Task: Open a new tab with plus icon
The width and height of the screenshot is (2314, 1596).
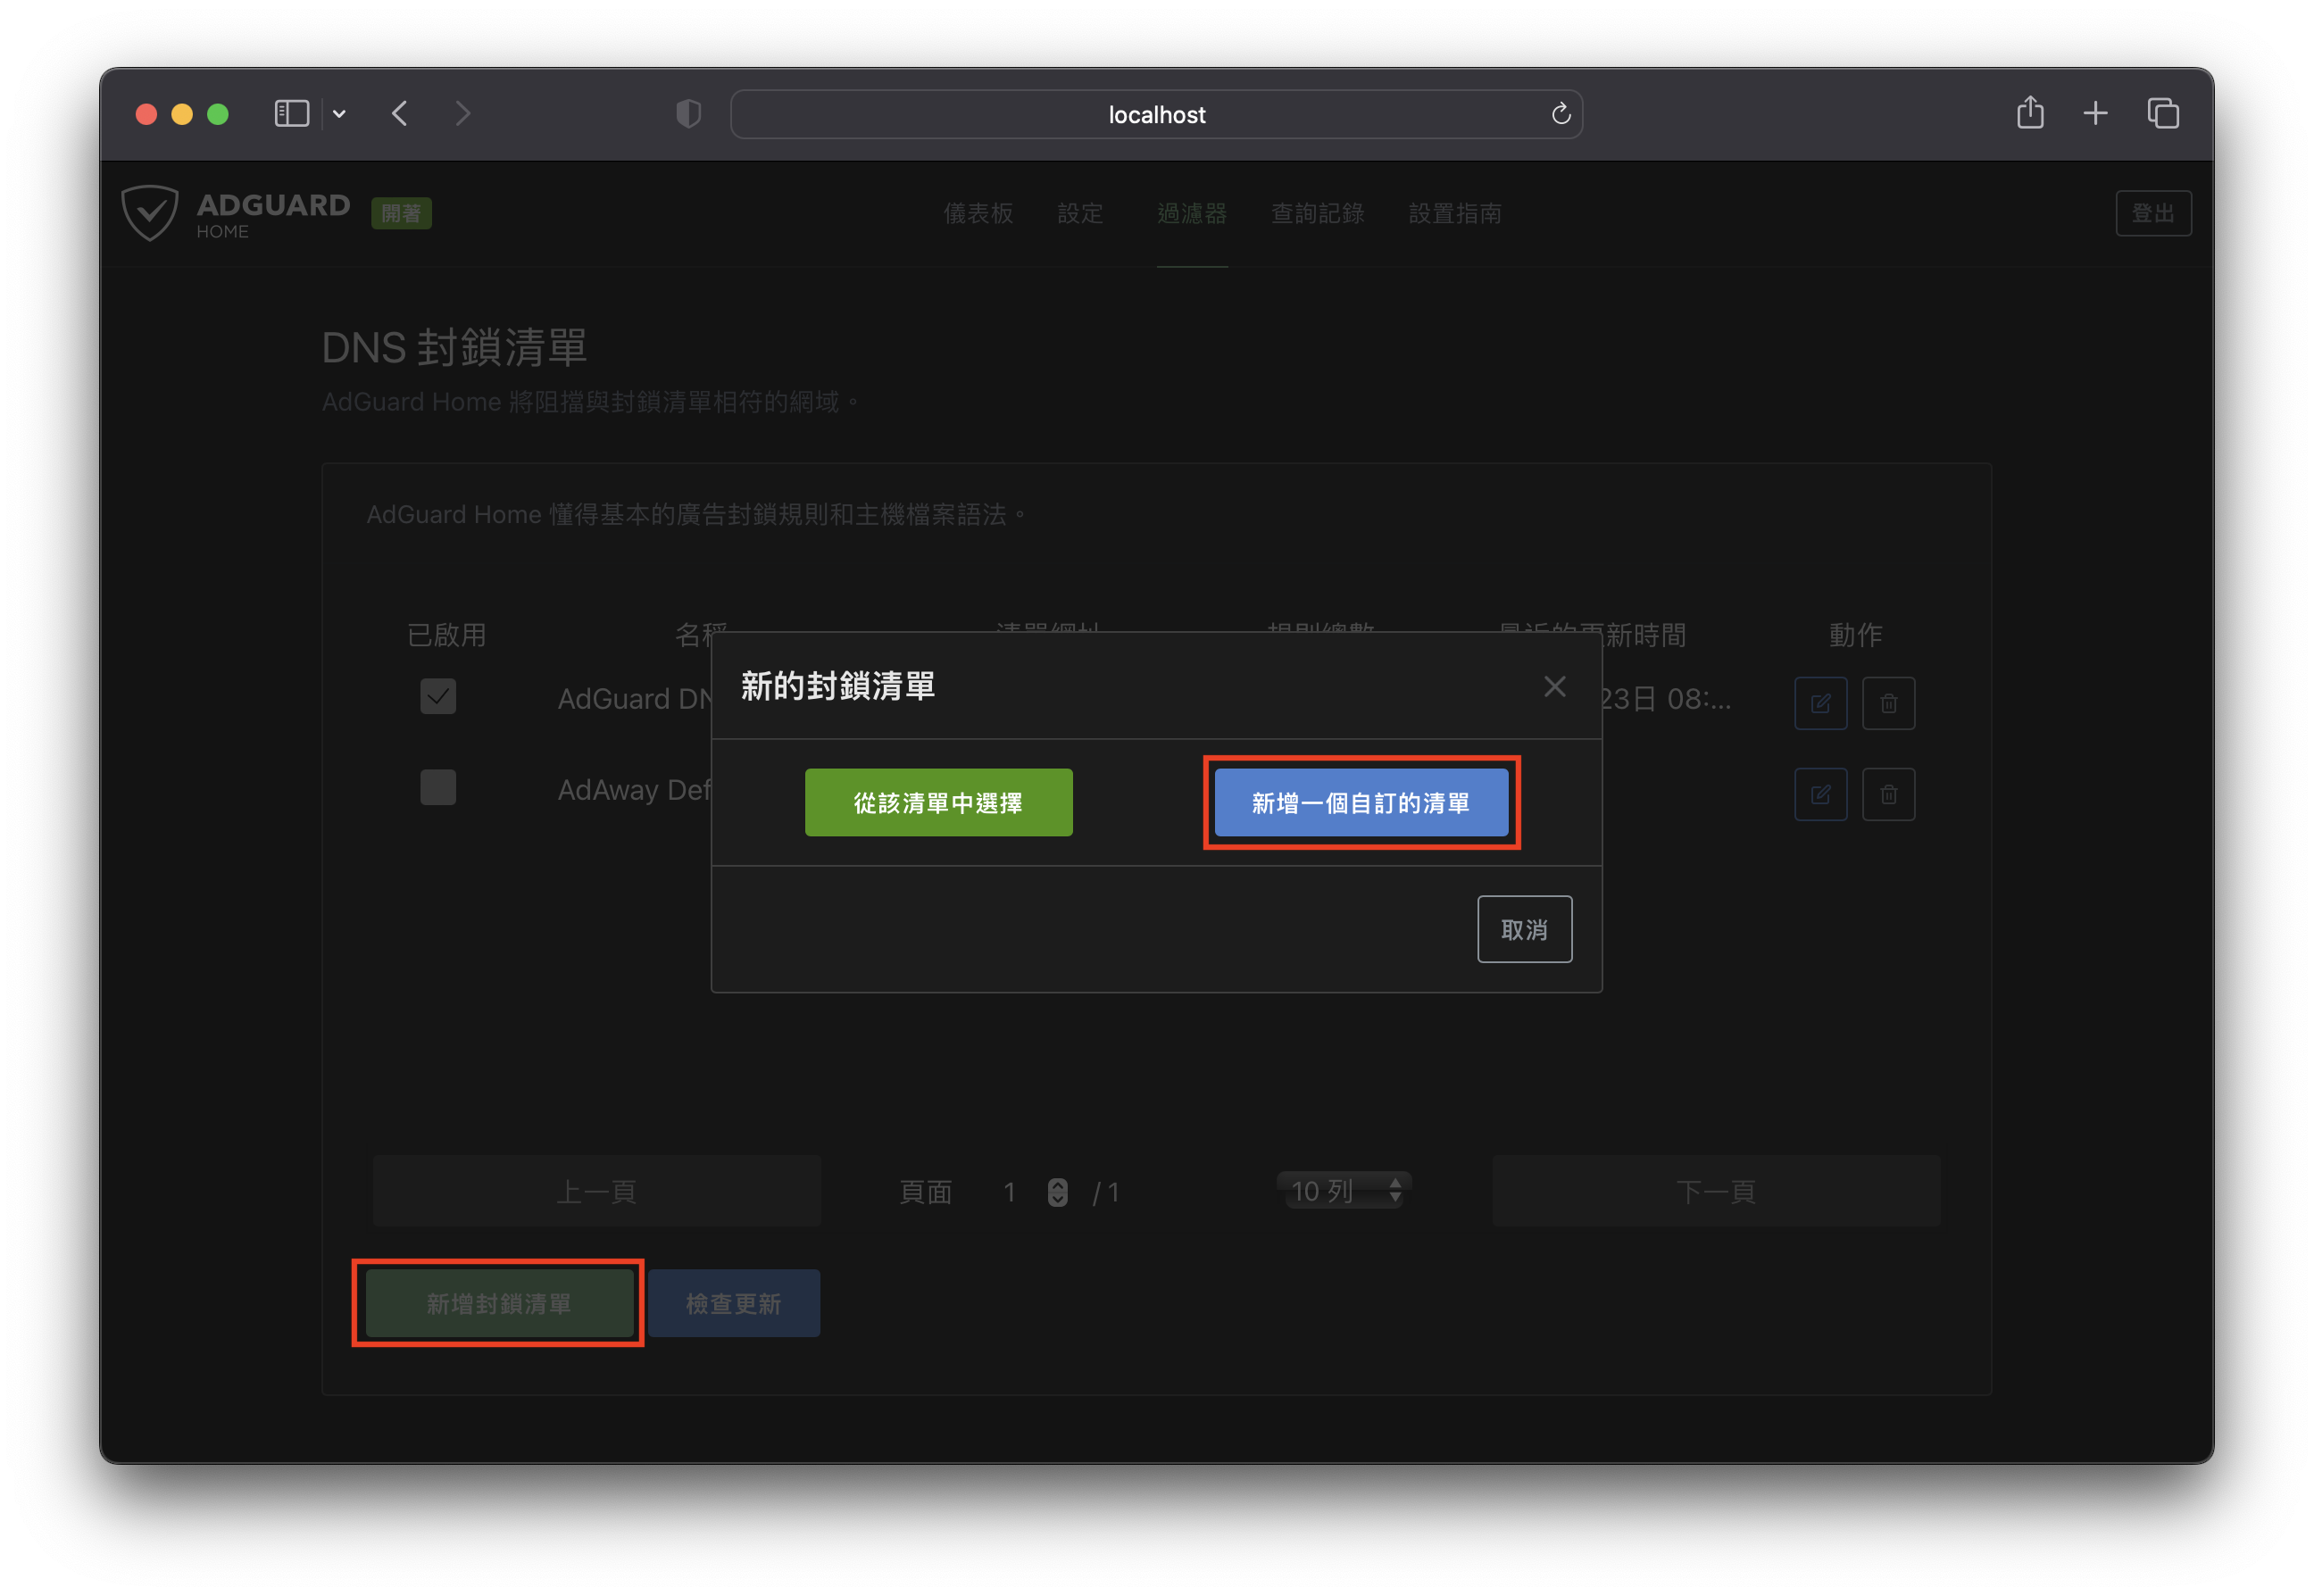Action: point(2095,114)
